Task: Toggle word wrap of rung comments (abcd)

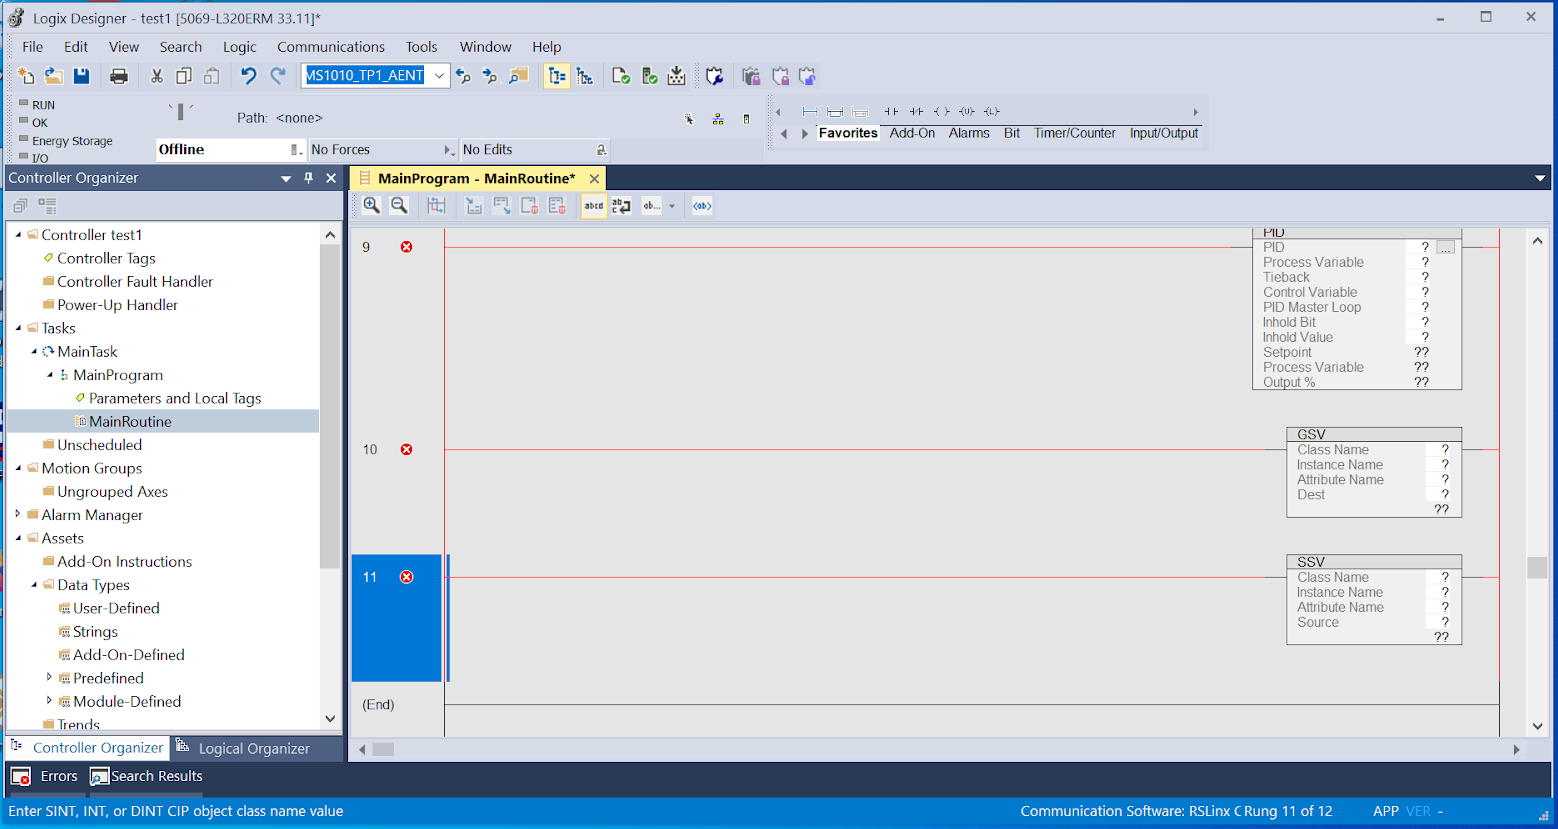Action: pyautogui.click(x=592, y=205)
